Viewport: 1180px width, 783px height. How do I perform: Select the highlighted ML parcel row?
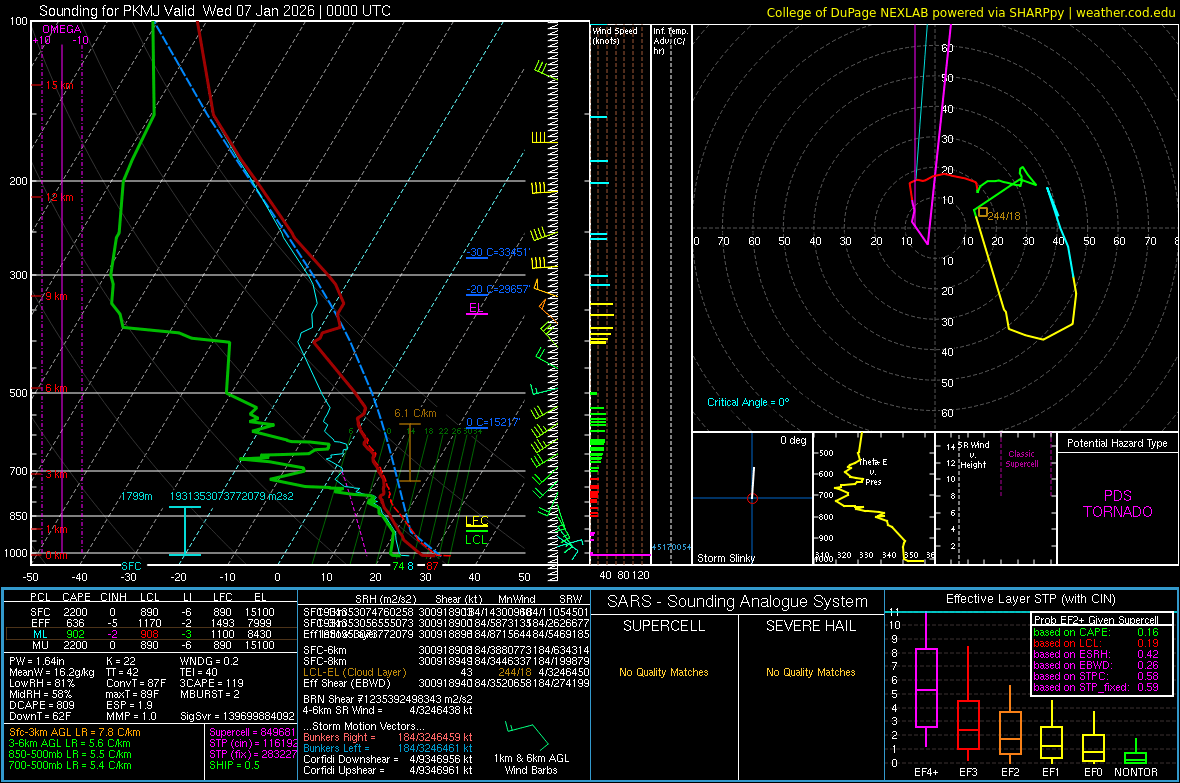coord(151,634)
